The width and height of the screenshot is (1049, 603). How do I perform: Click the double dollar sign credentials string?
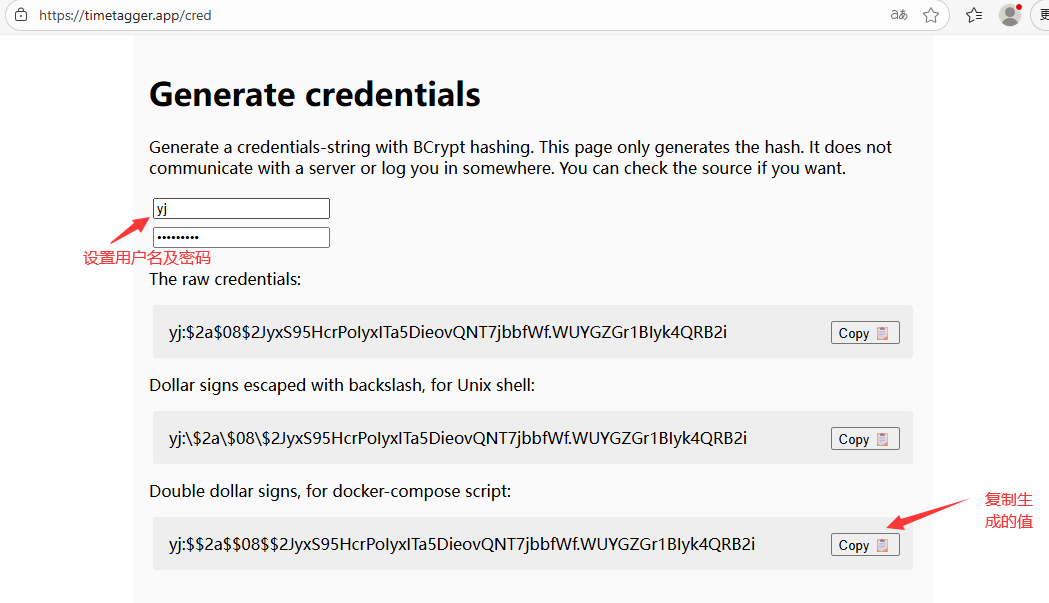[462, 543]
